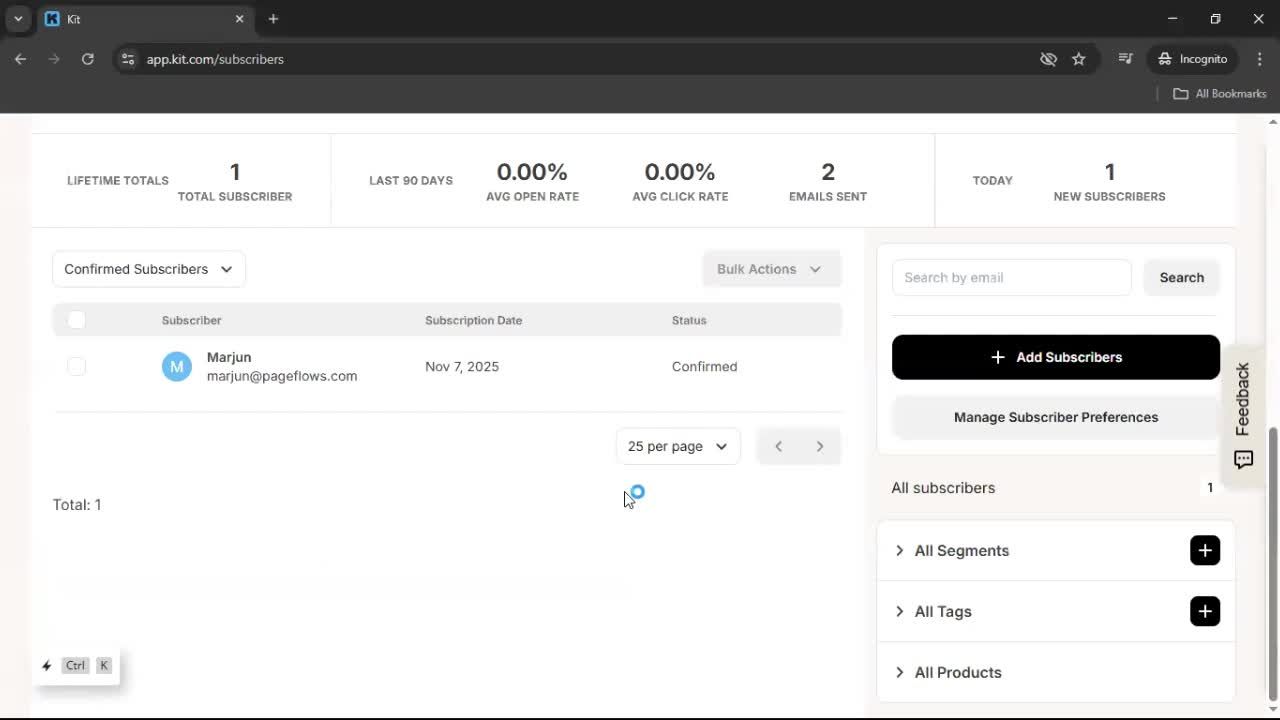Image resolution: width=1280 pixels, height=720 pixels.
Task: Toggle the eye visibility icon in the address bar
Action: (x=1048, y=59)
